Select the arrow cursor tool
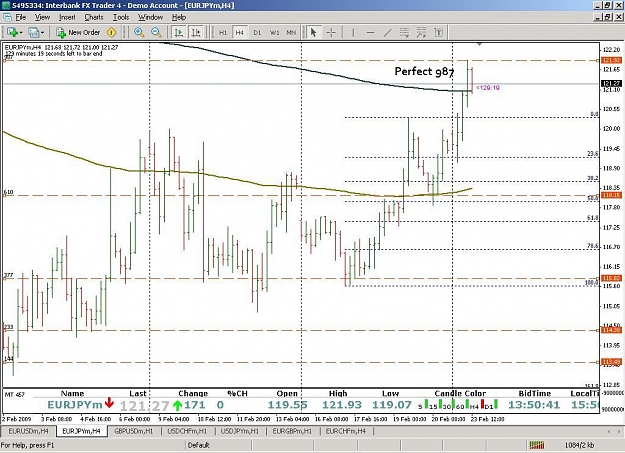Image resolution: width=625 pixels, height=453 pixels. (314, 32)
